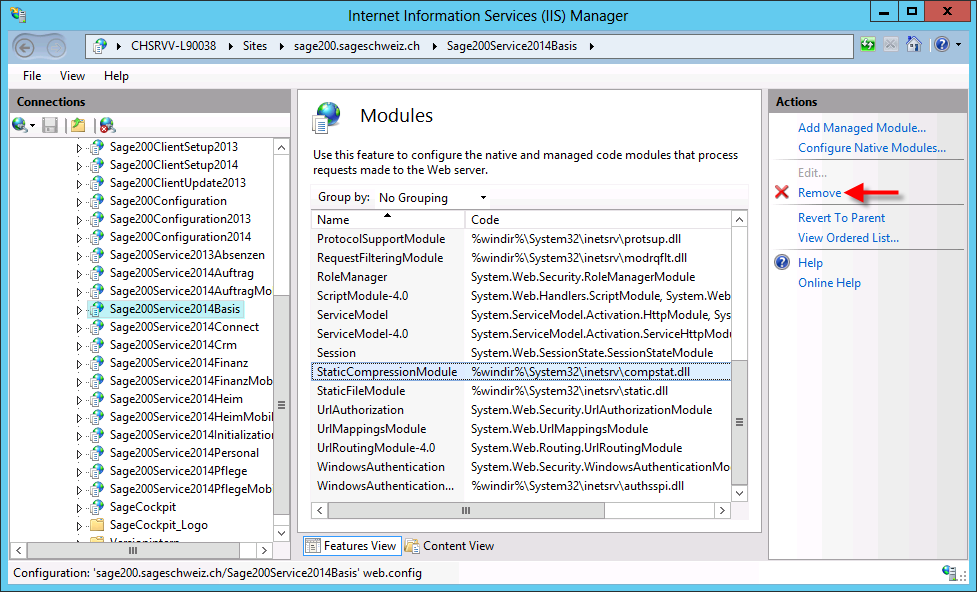Click the Create New Connection globe icon
The width and height of the screenshot is (977, 592).
pos(19,125)
